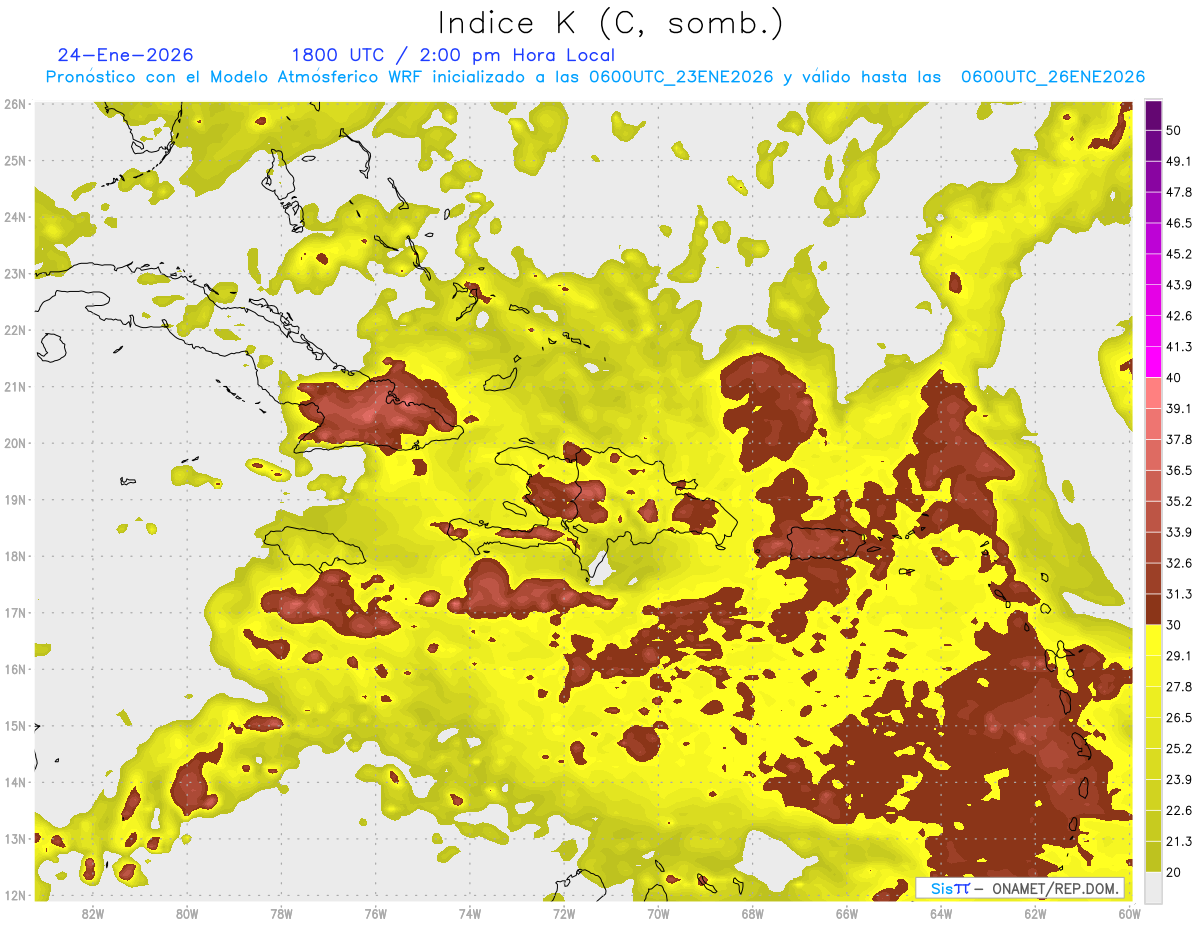Click the colorbar value "25.2"
This screenshot has width=1200, height=927.
click(1178, 749)
